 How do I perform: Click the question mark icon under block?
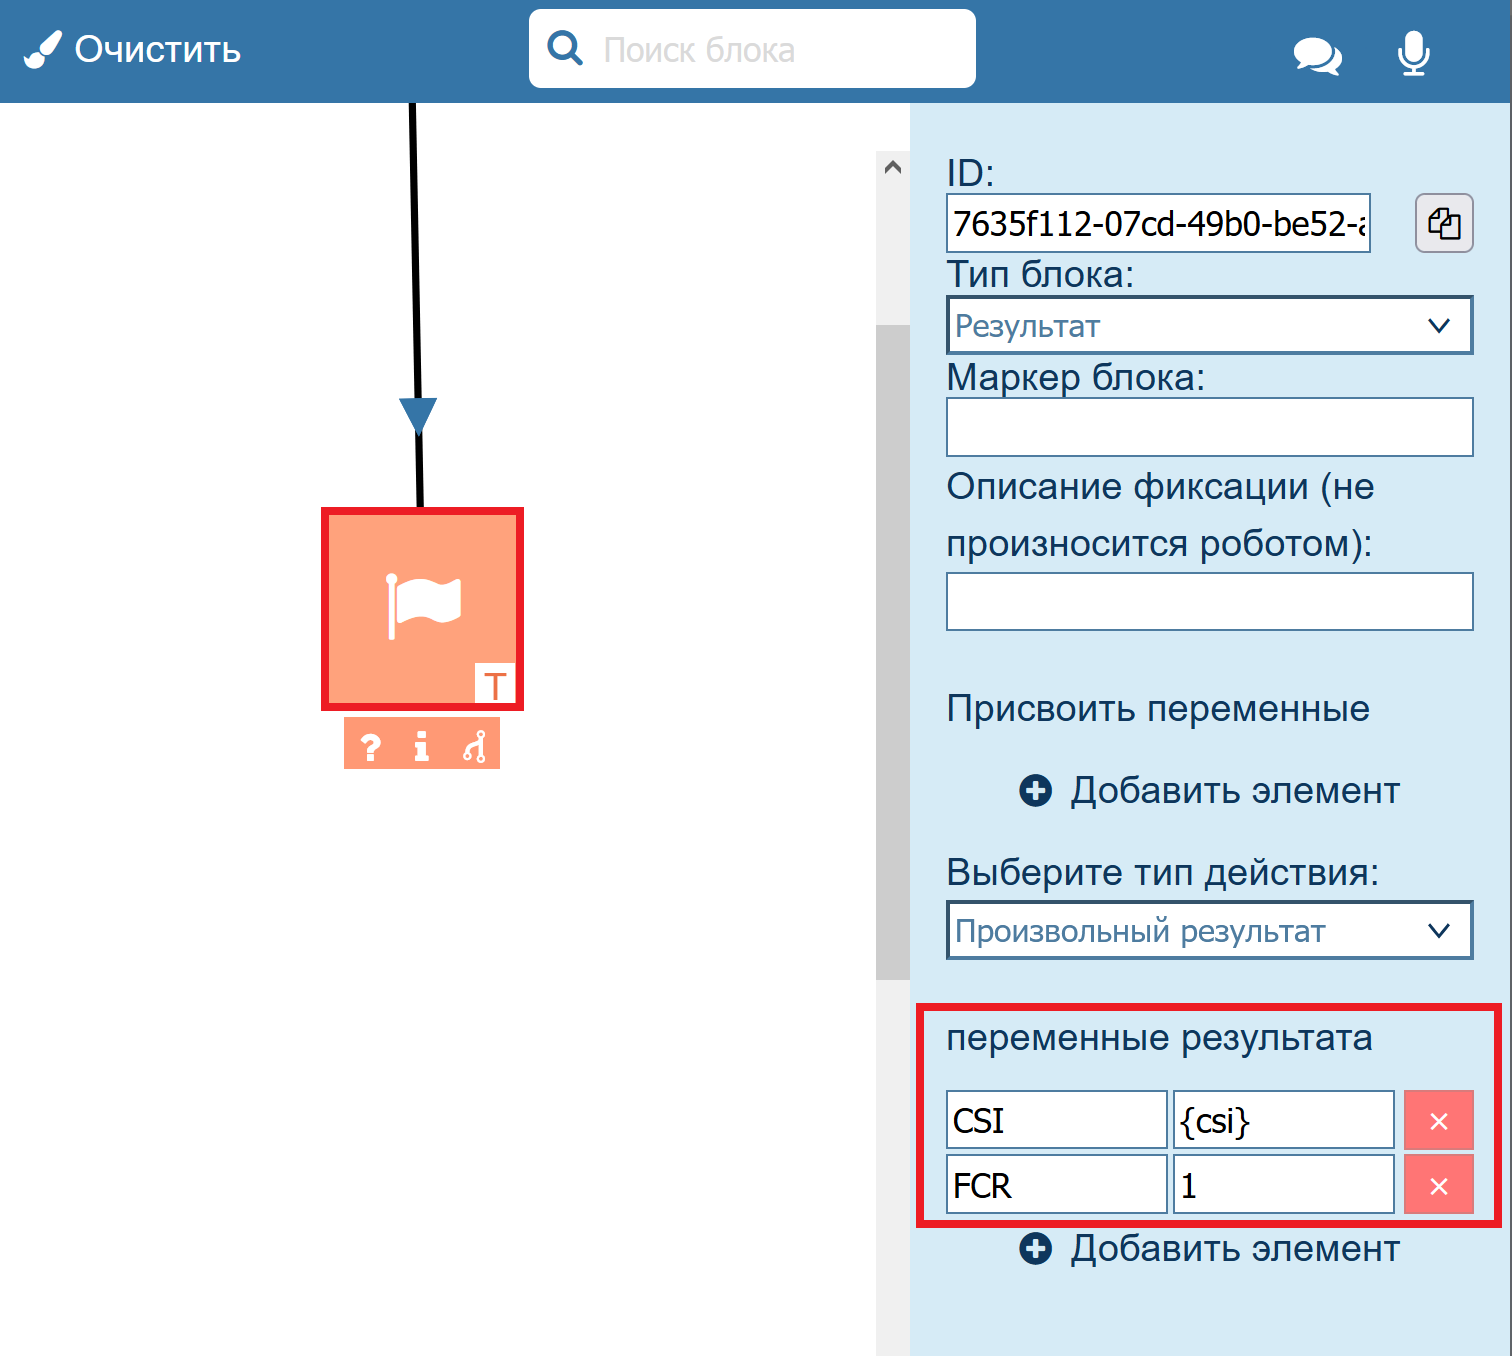(x=371, y=746)
